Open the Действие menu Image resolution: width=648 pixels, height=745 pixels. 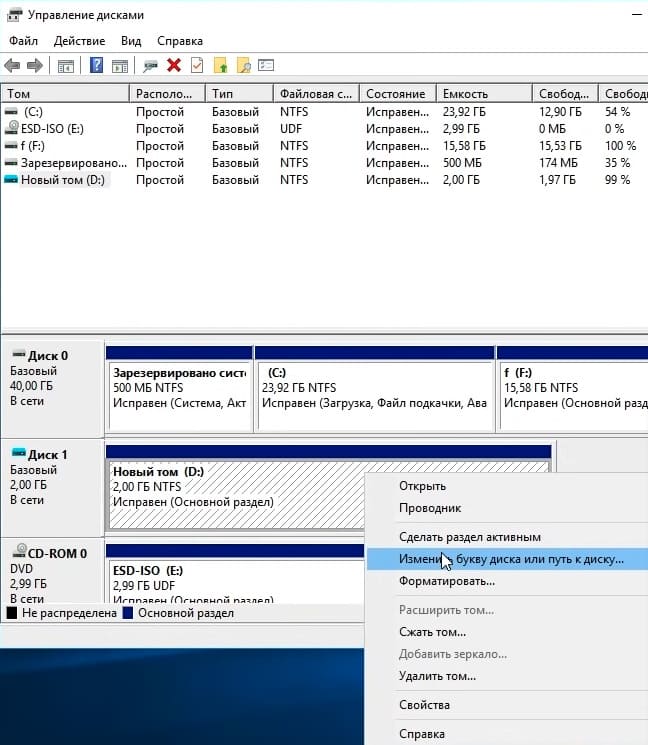(x=79, y=41)
